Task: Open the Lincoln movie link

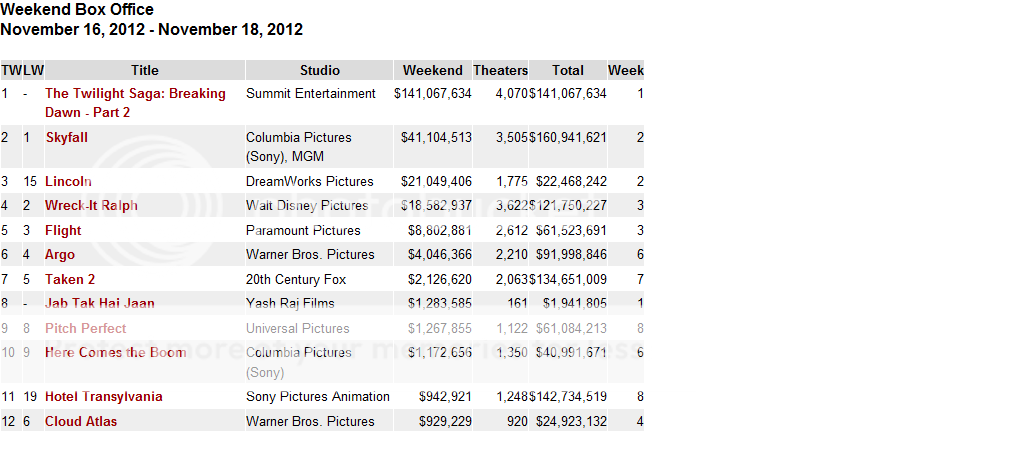Action: [68, 181]
